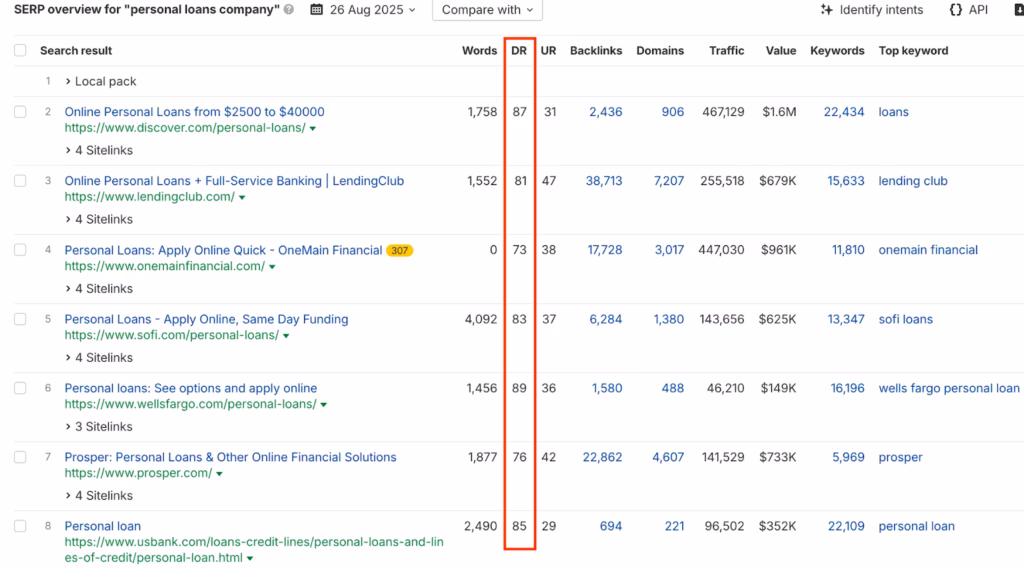The image size is (1024, 570).
Task: Click the lendingclub.com URL caret icon
Action: click(242, 198)
